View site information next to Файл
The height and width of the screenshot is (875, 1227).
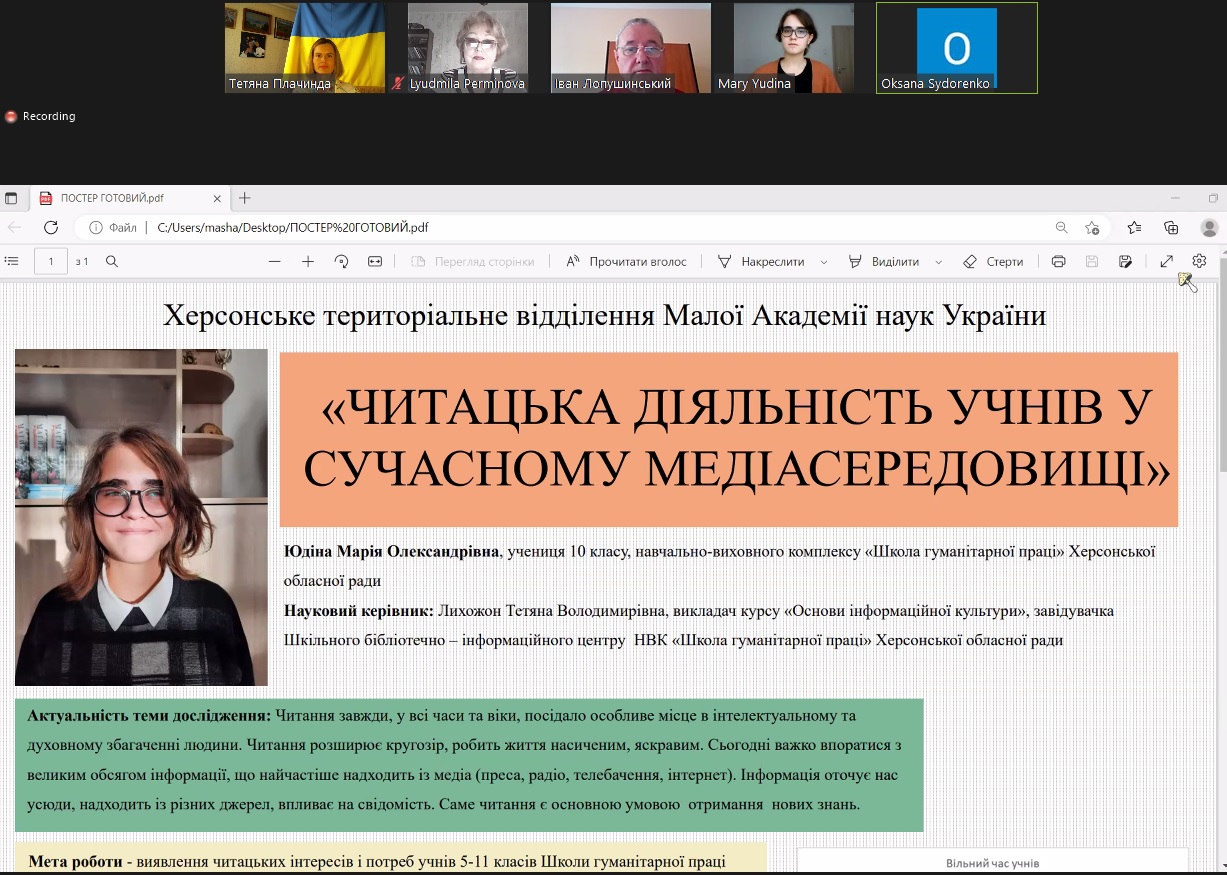96,228
